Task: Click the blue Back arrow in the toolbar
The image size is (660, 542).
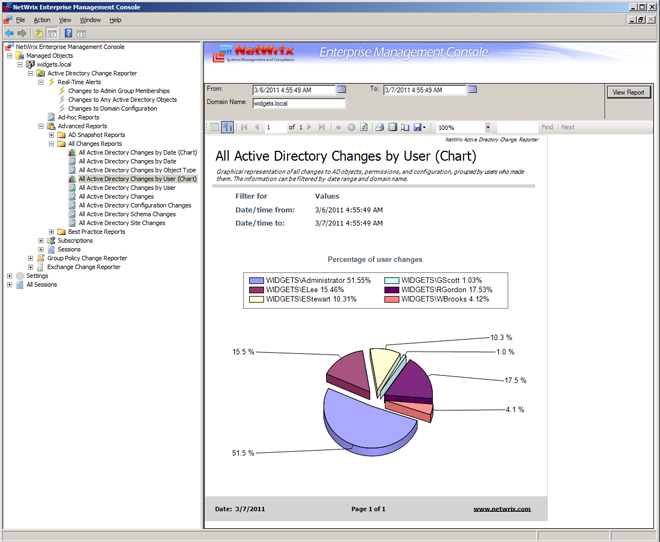Action: [9, 33]
